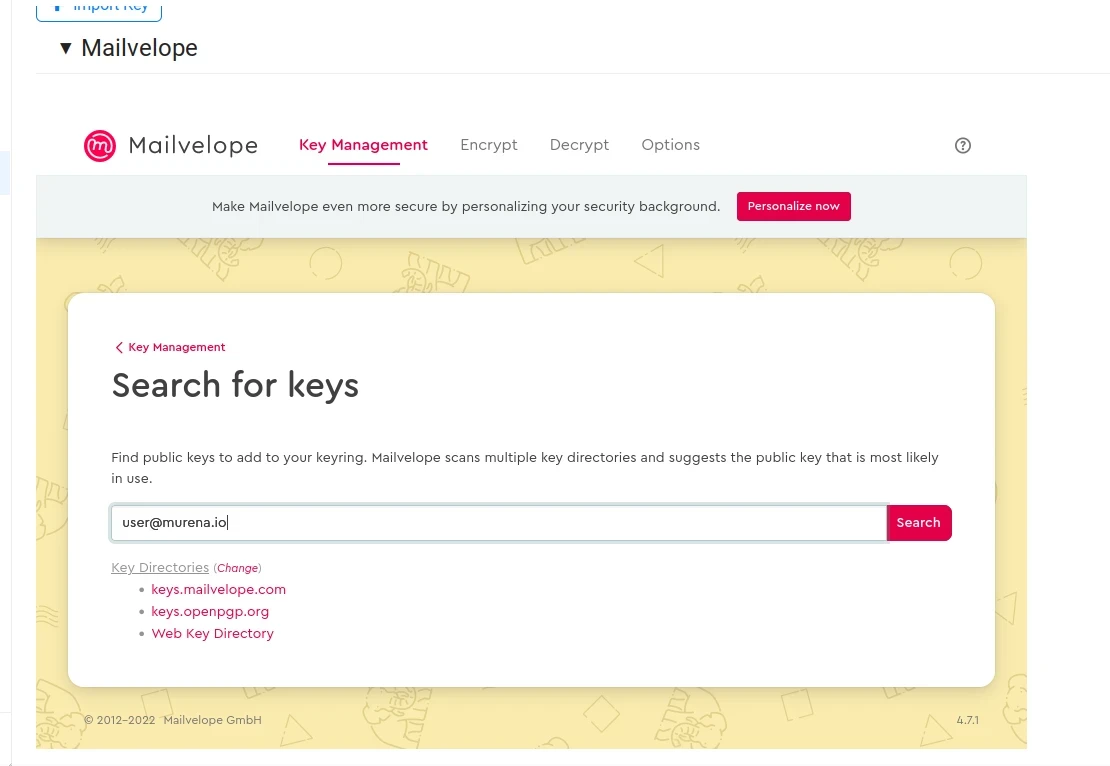Open the help question mark icon
The height and width of the screenshot is (766, 1110).
tap(963, 146)
